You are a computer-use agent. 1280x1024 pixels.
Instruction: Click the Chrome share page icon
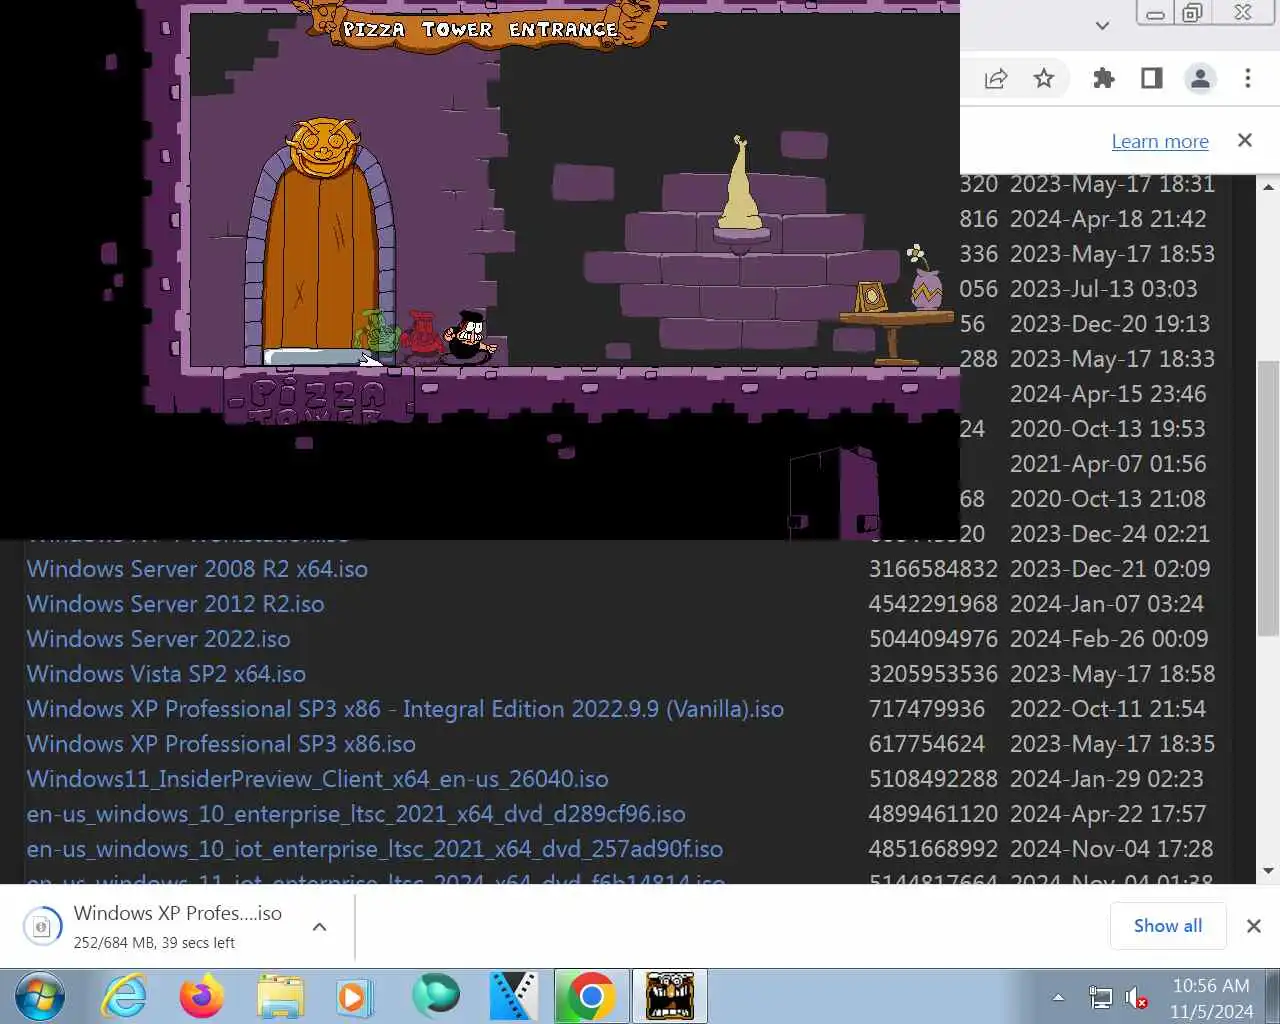[x=996, y=79]
